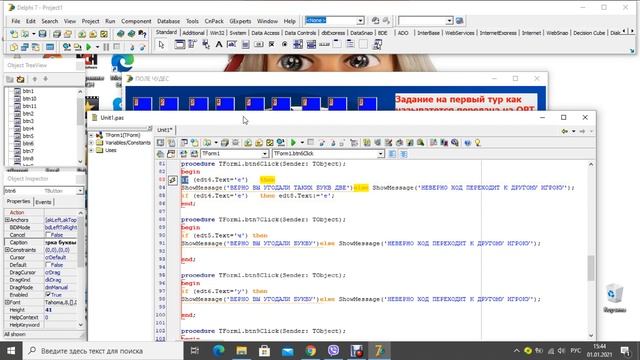Screen dimensions: 640x360
Task: Click the first icon after the TForm1.btn6Click dropdown
Action: tap(392, 154)
